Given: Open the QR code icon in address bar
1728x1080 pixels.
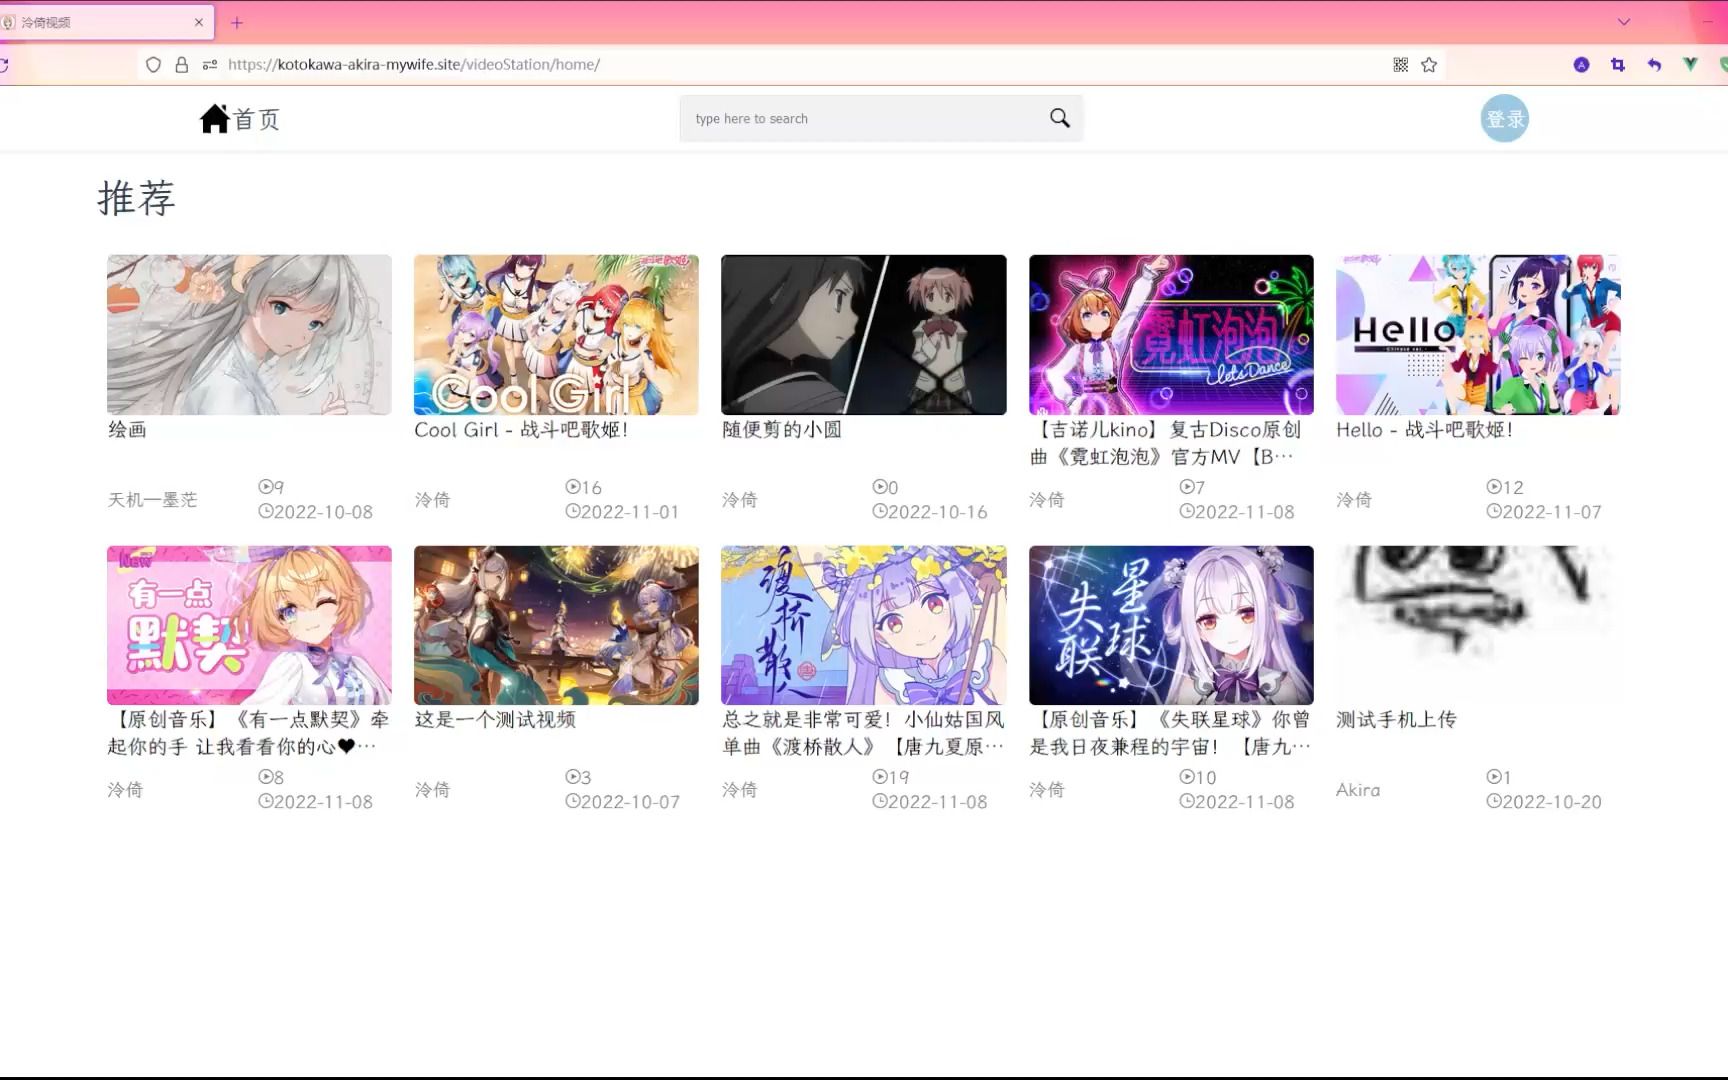Looking at the screenshot, I should point(1400,65).
